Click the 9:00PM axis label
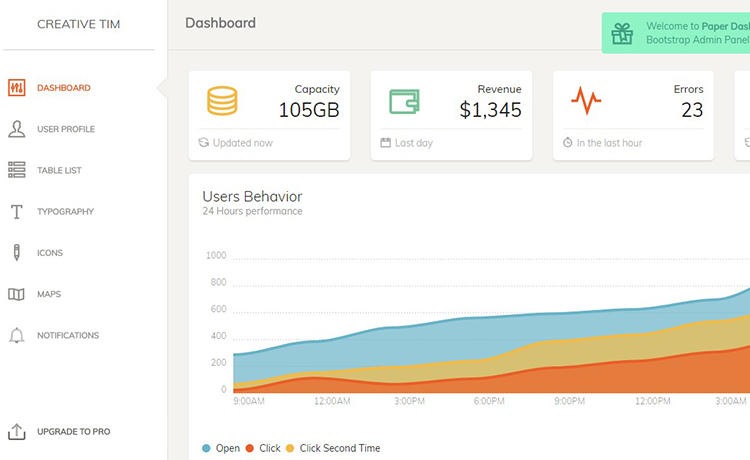This screenshot has width=750, height=460. 569,401
